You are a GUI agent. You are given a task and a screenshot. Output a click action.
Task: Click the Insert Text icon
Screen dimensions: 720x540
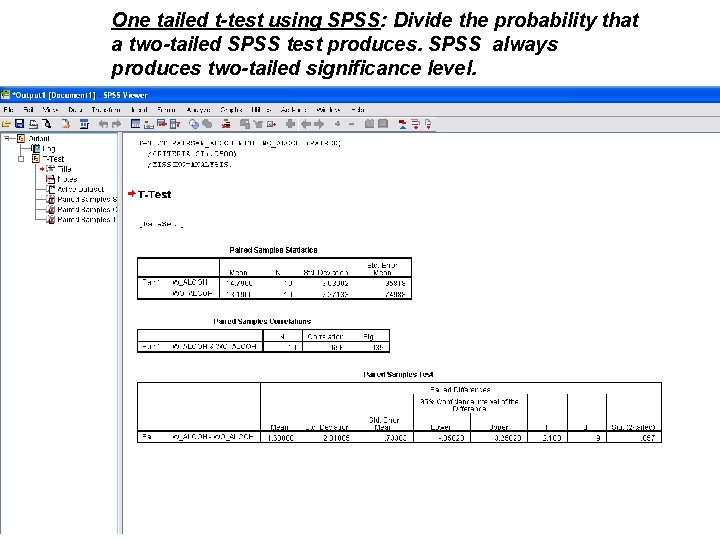[x=428, y=124]
